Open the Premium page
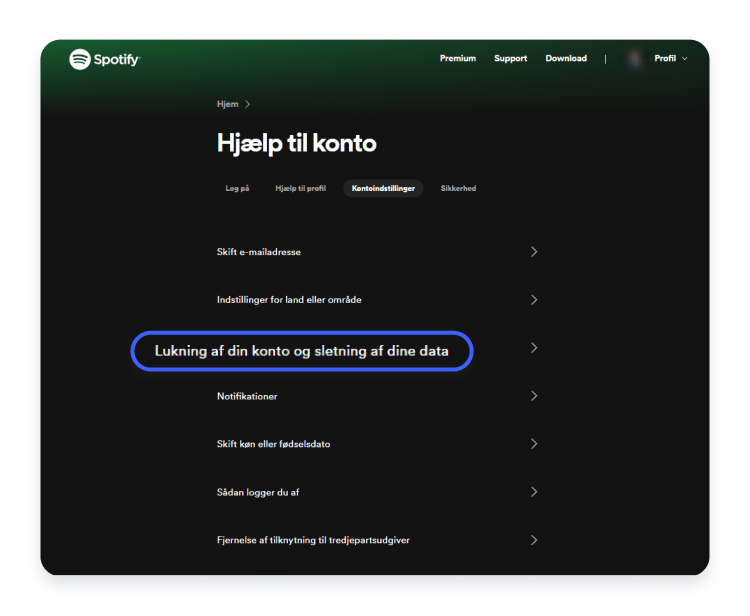Screen dimensions: 750x616 click(x=458, y=58)
